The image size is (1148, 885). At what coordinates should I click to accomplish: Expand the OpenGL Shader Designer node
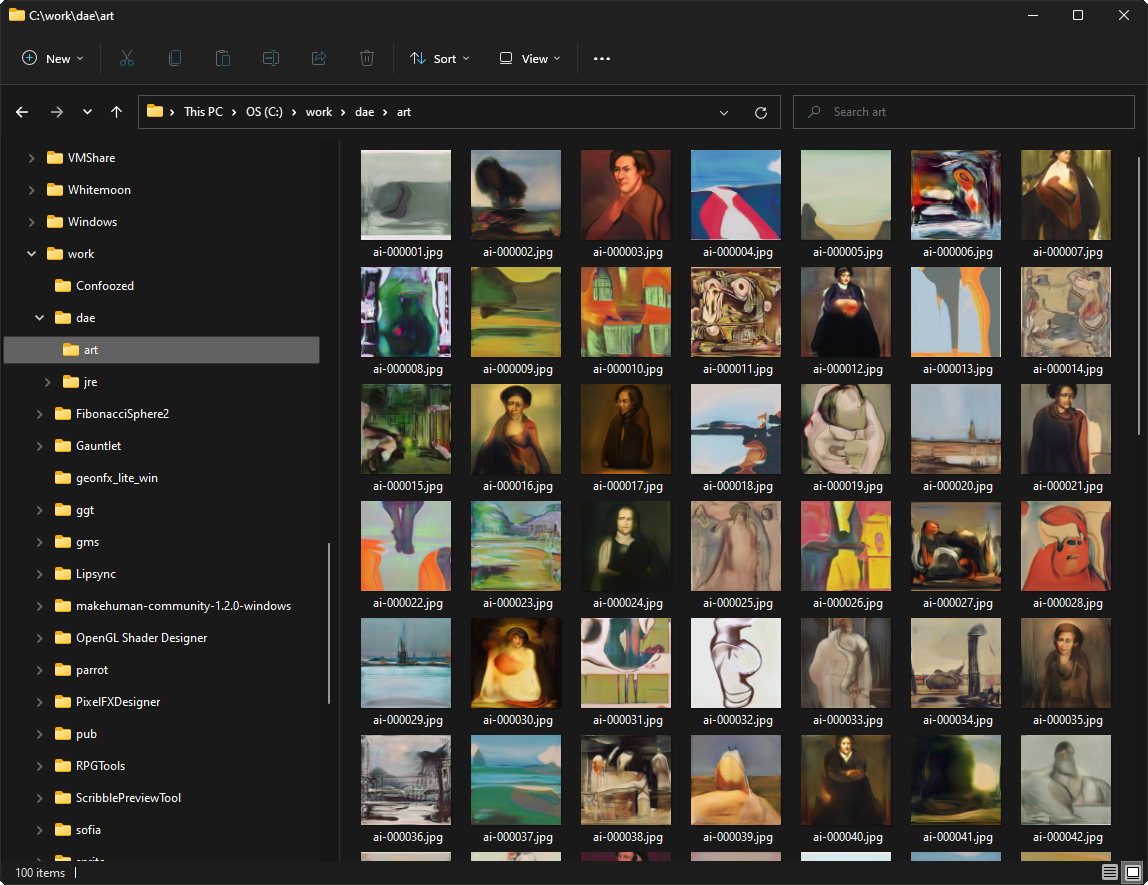point(40,638)
